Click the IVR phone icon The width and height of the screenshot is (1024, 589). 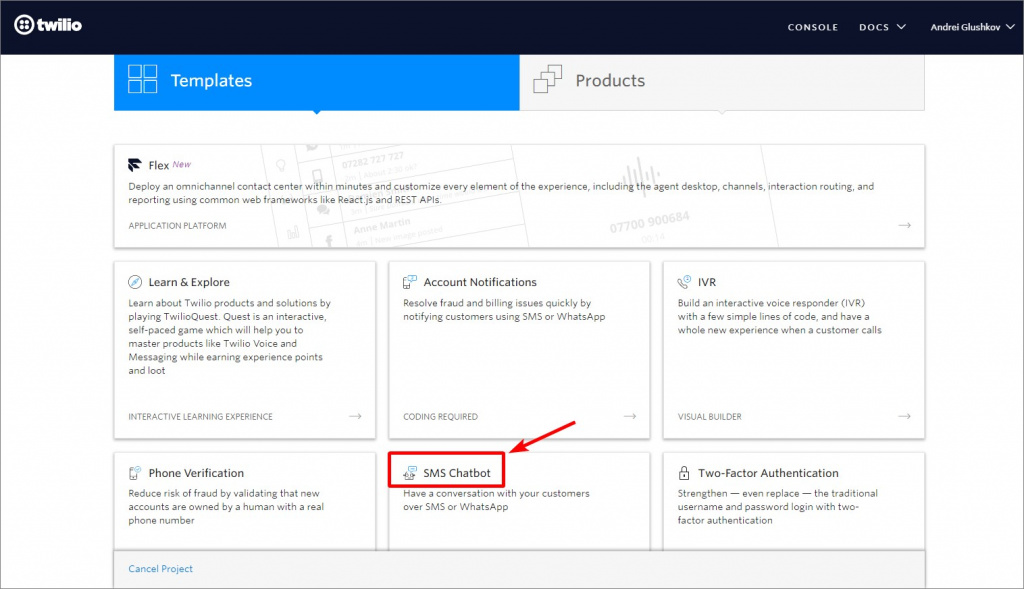(684, 283)
